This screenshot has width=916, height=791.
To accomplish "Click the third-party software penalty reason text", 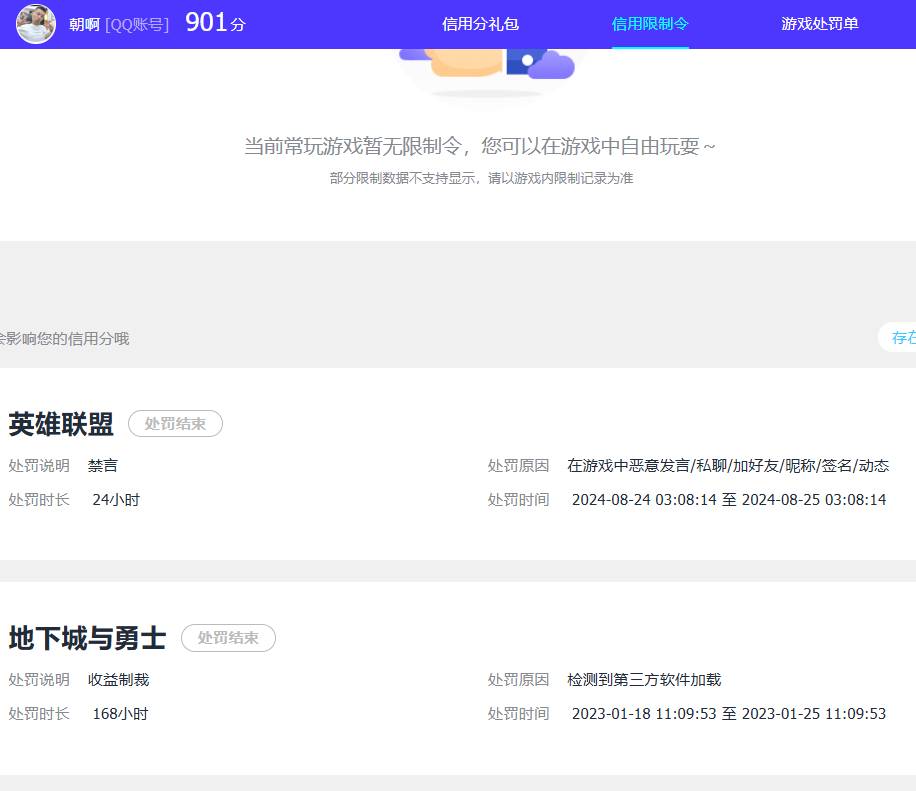I will coord(644,679).
